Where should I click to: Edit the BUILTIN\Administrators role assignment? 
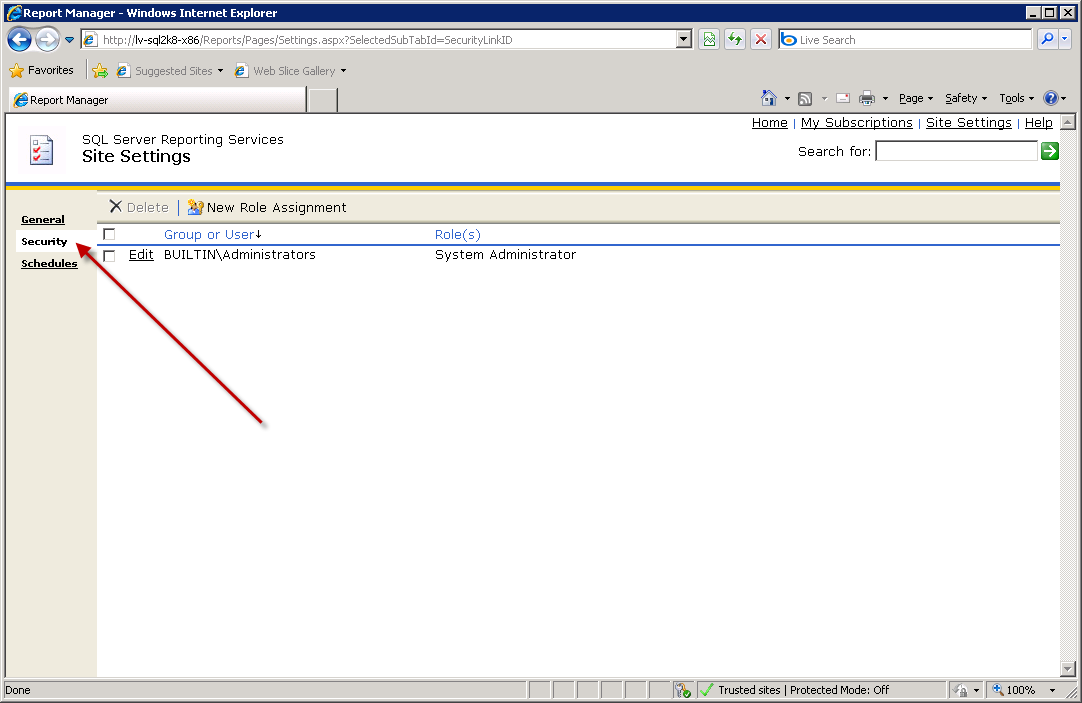pos(141,255)
